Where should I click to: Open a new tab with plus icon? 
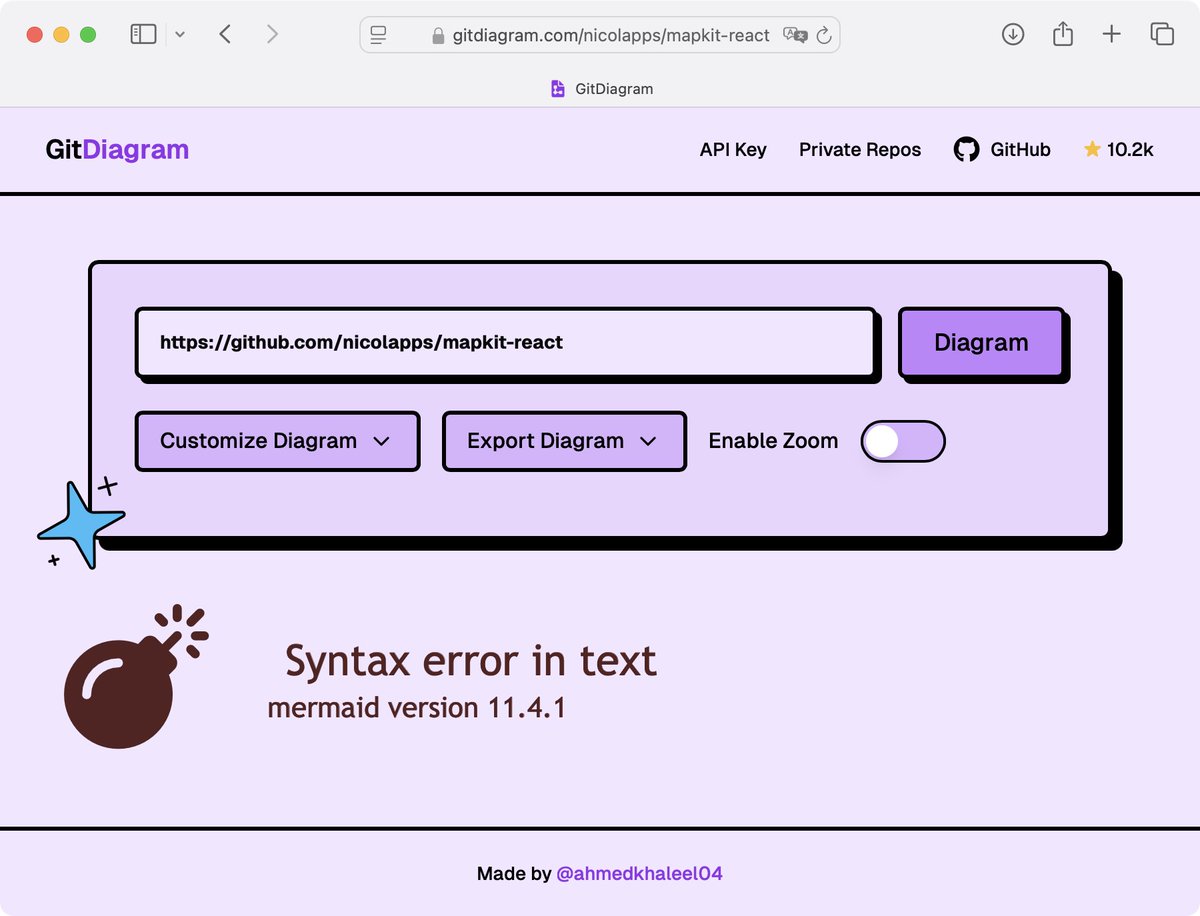point(1111,34)
